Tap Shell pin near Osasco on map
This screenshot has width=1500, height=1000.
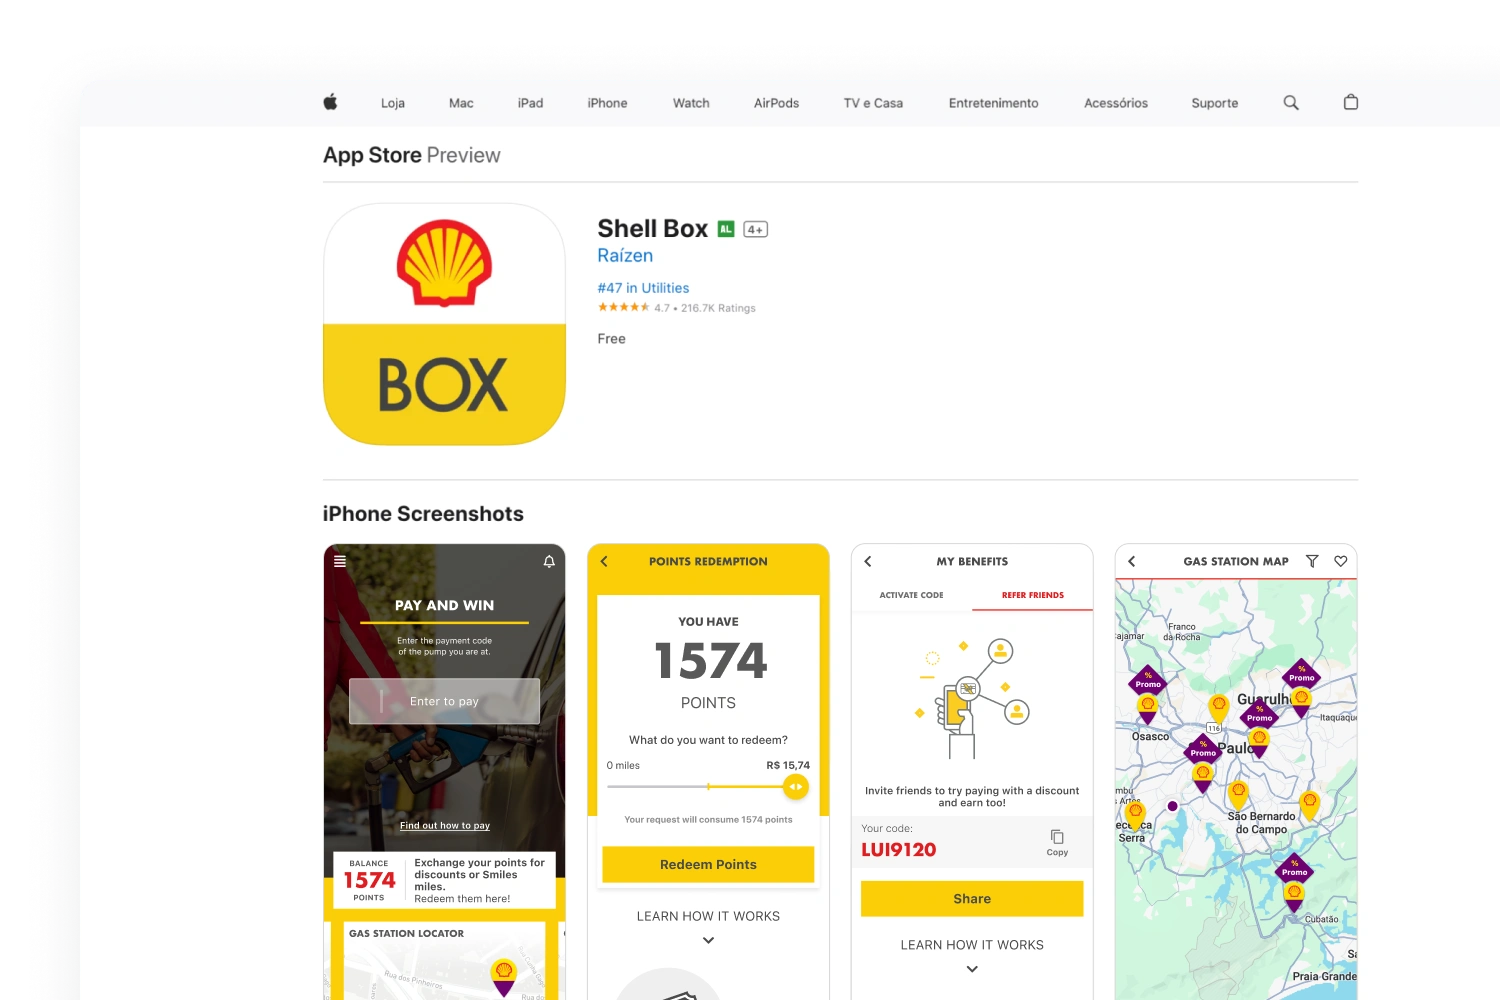click(1148, 708)
